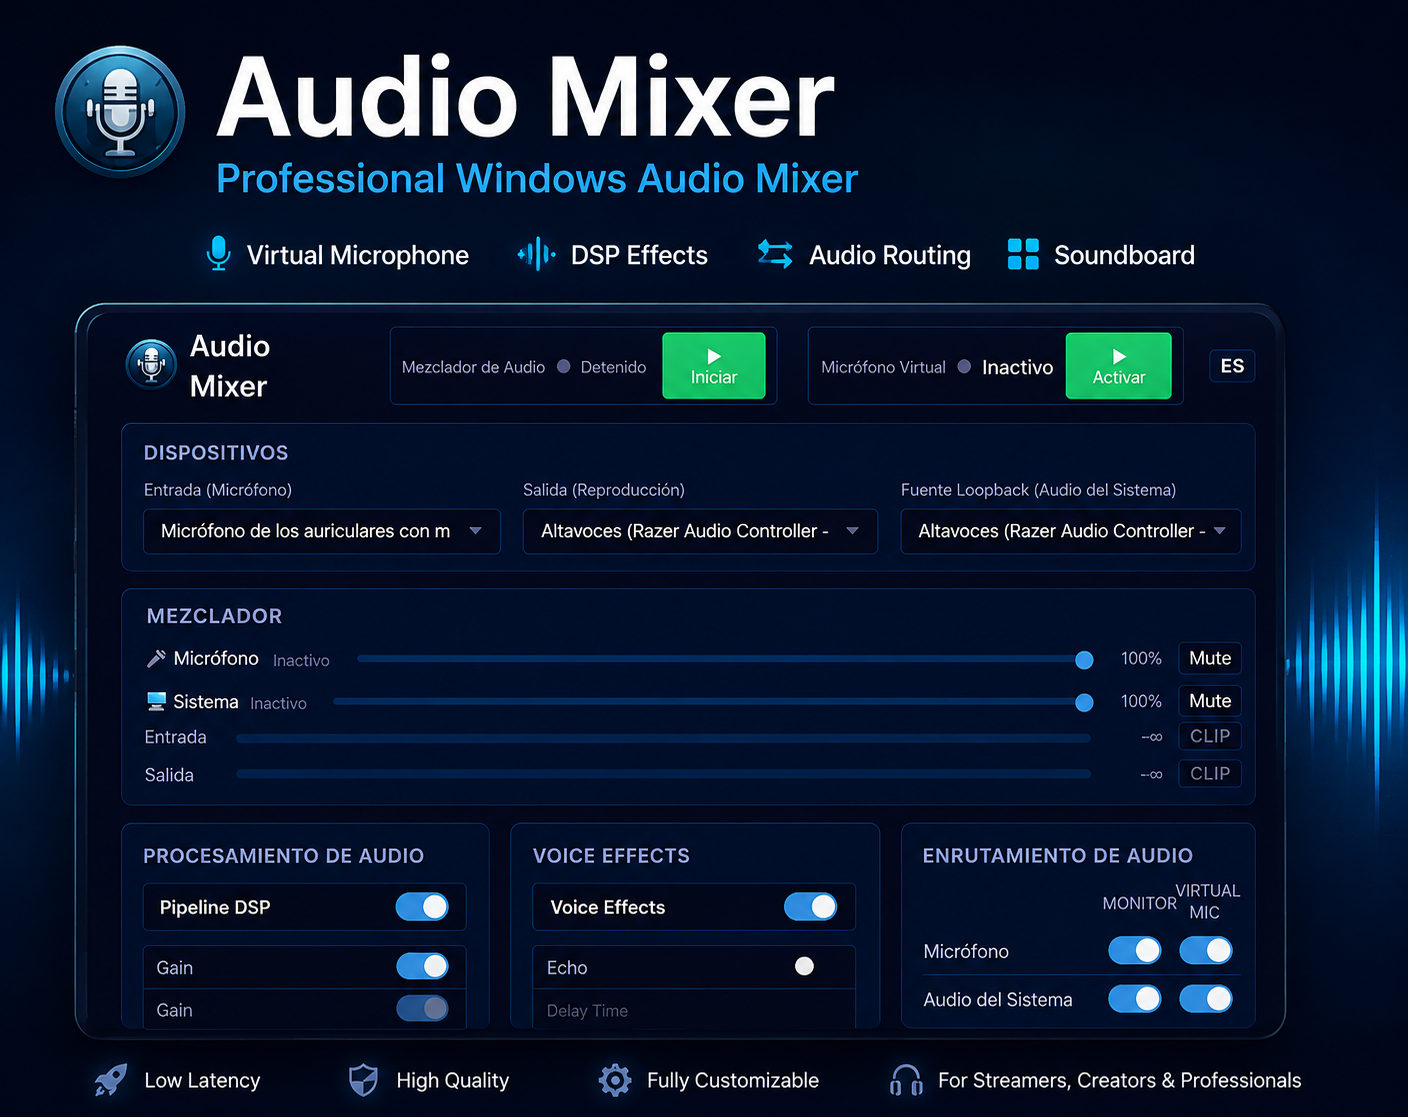Toggle the Echo effect switch
This screenshot has width=1408, height=1117.
coord(804,966)
